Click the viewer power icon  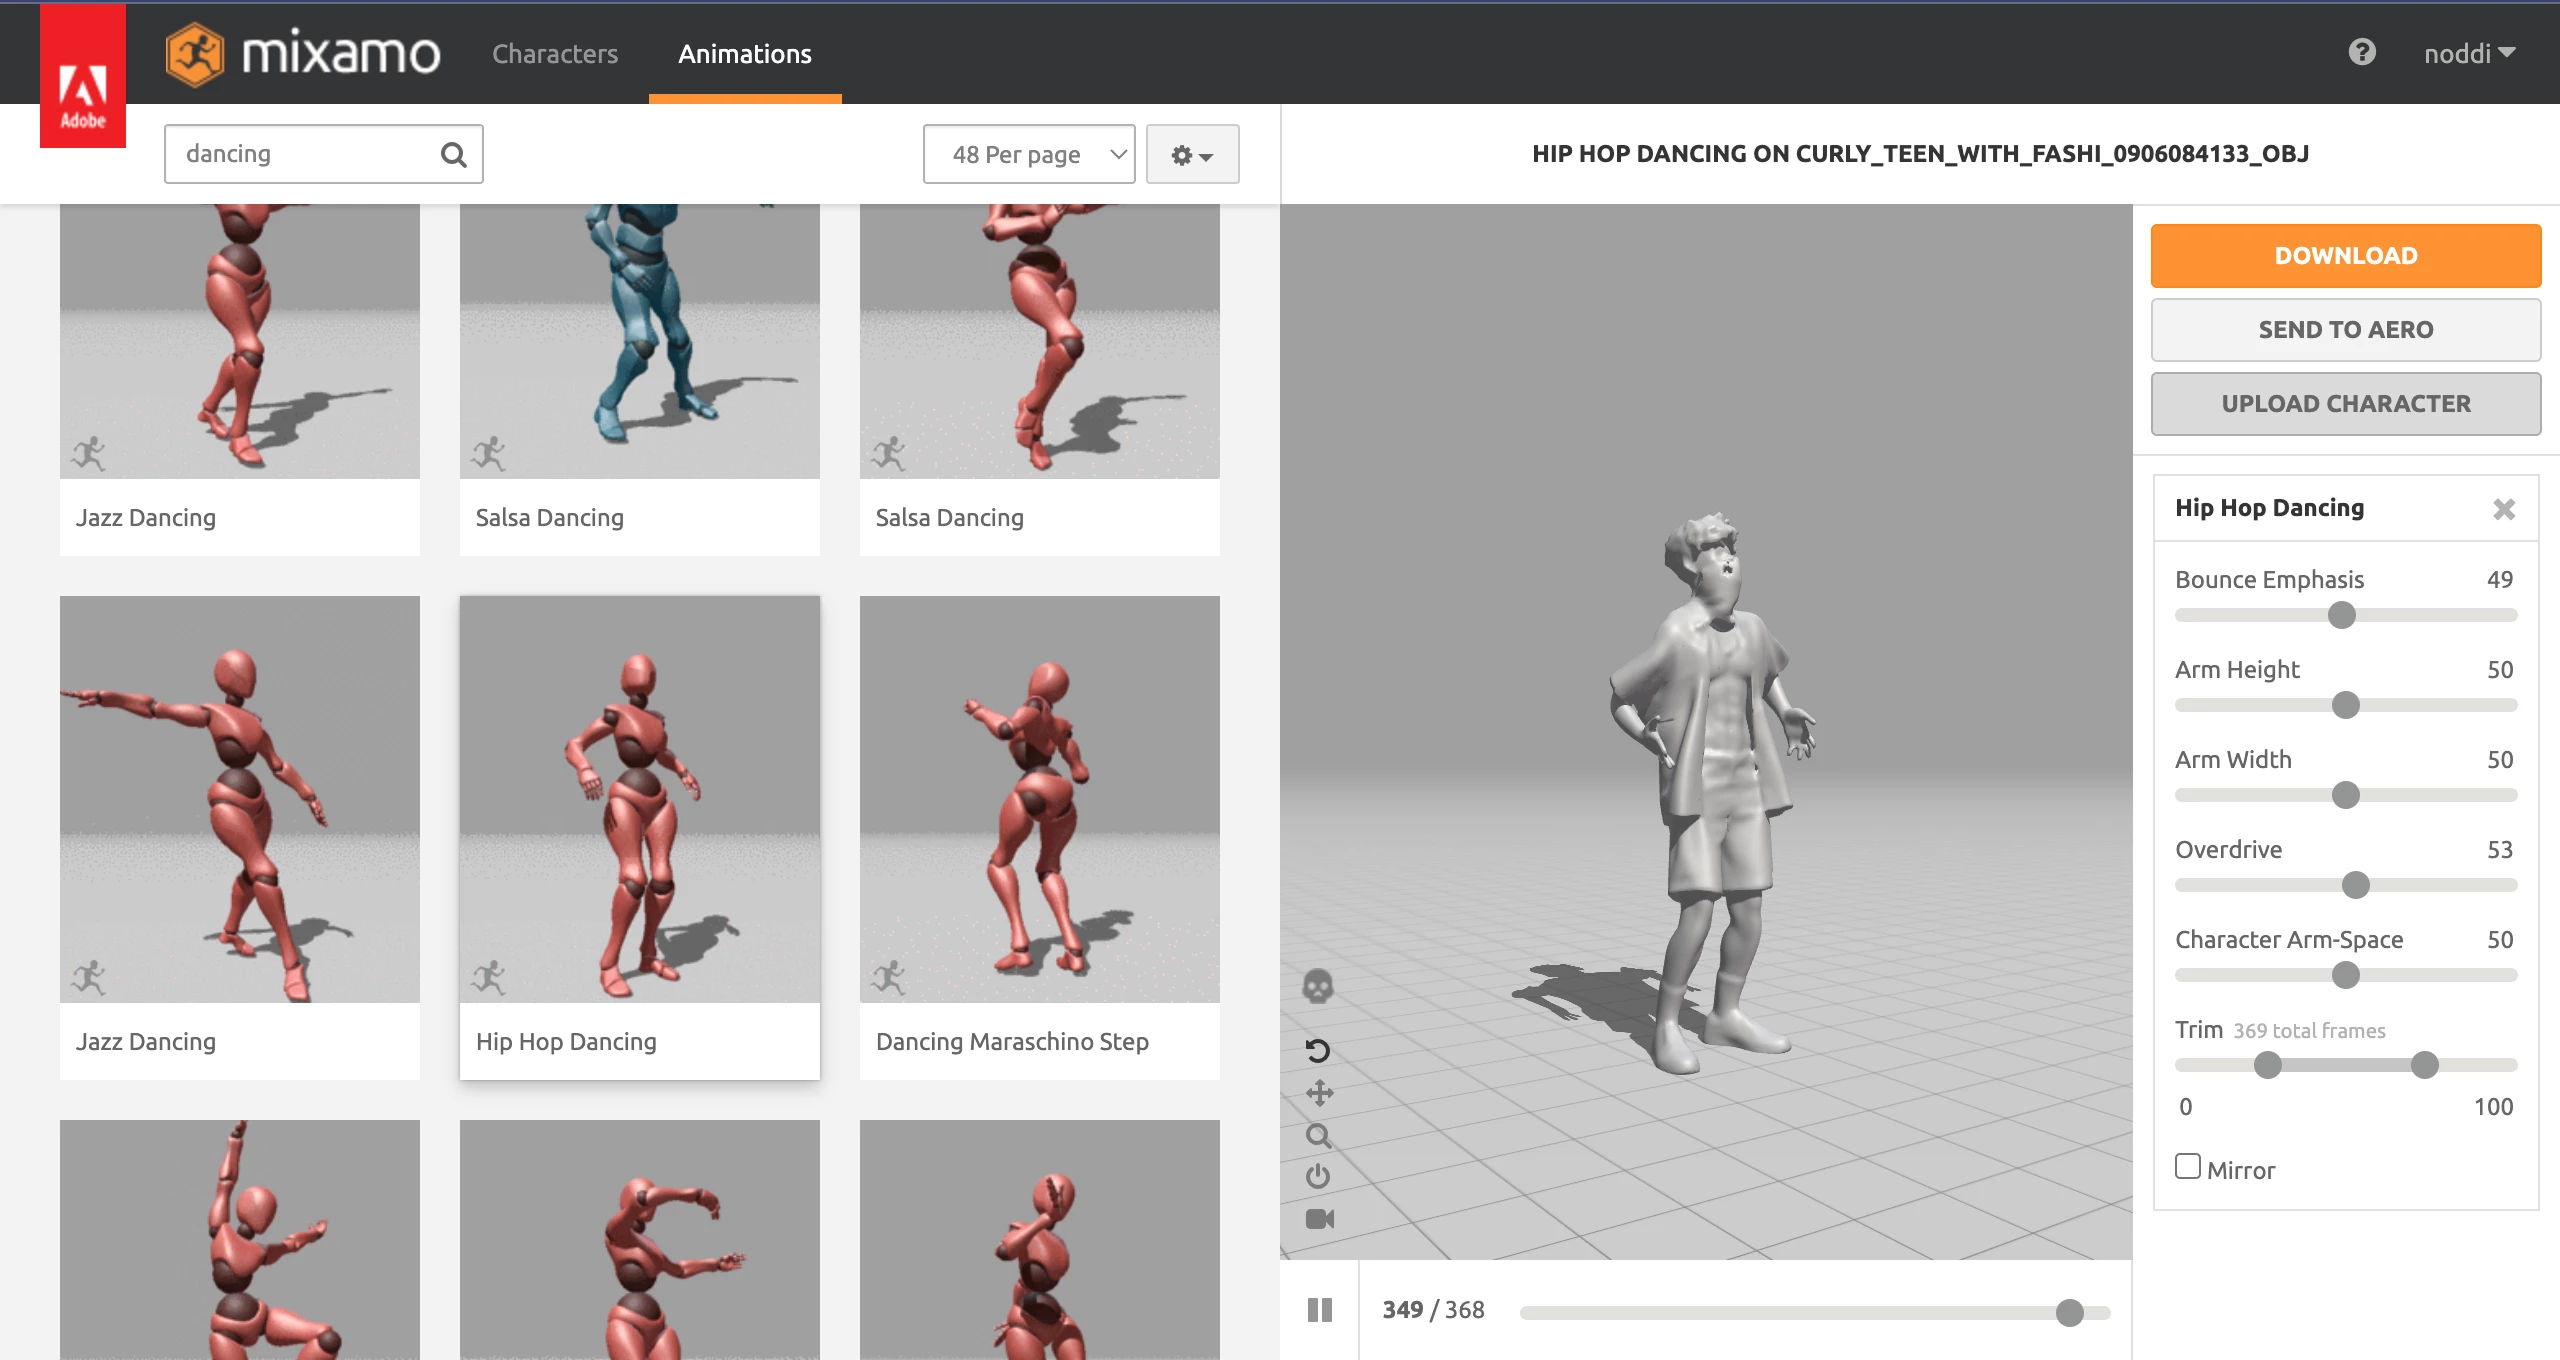[x=1318, y=1176]
